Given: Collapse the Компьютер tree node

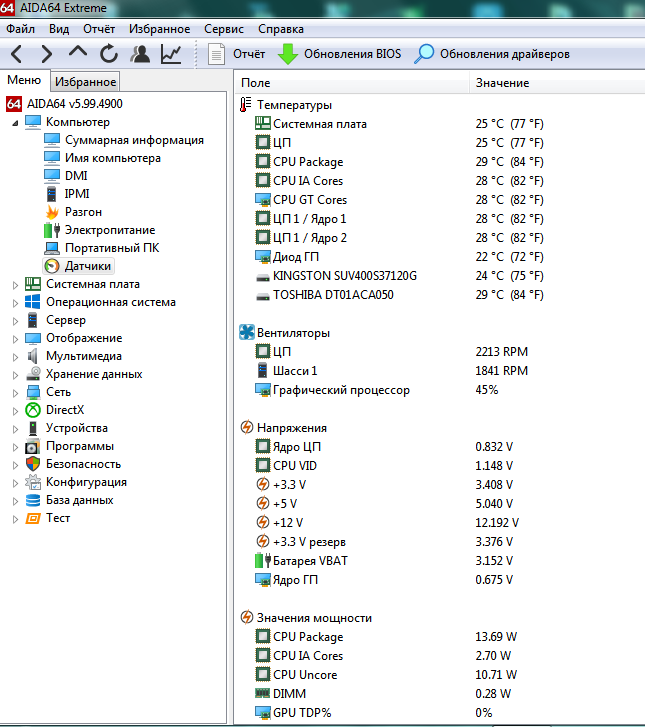Looking at the screenshot, I should point(14,122).
